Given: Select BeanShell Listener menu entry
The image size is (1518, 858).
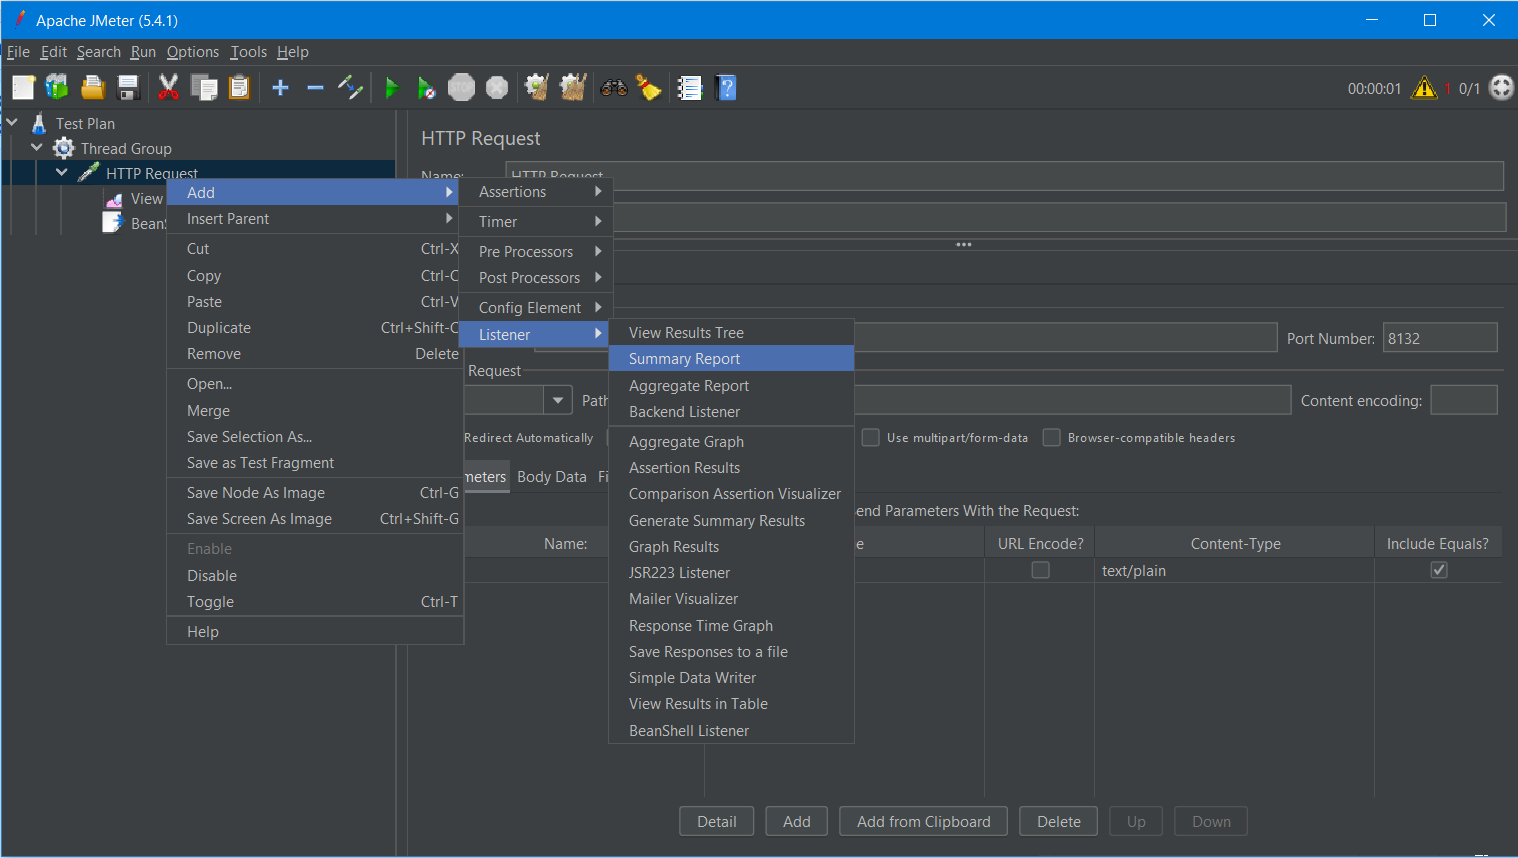Looking at the screenshot, I should click(731, 731).
